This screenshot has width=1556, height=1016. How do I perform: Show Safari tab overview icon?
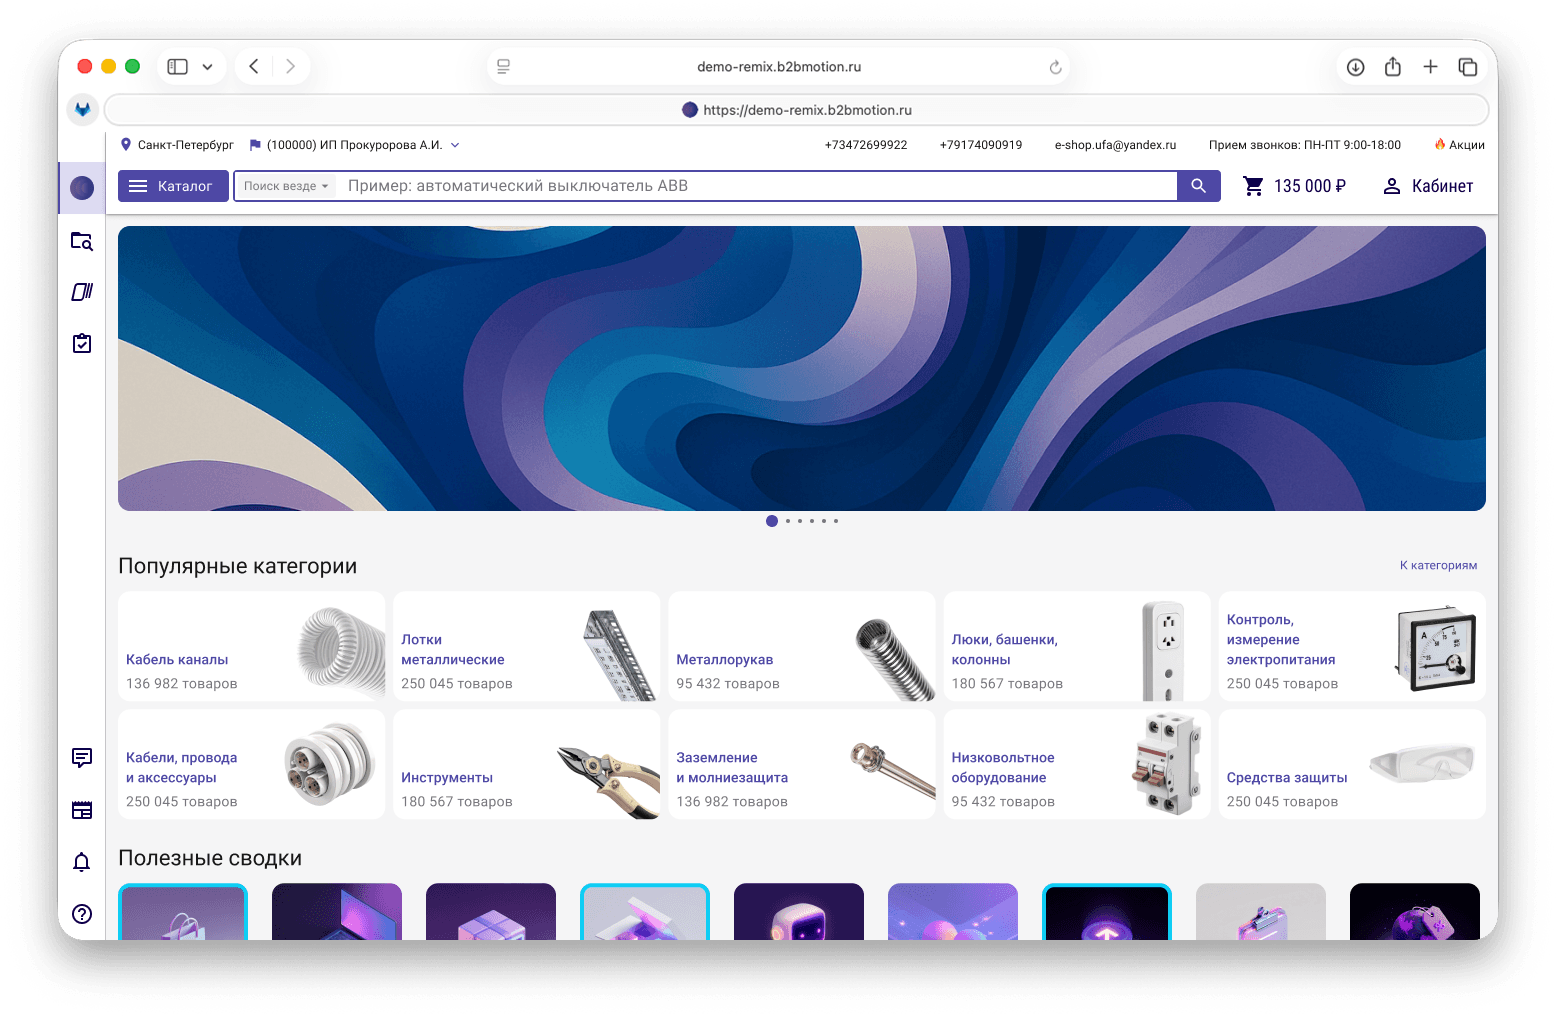pos(1468,67)
